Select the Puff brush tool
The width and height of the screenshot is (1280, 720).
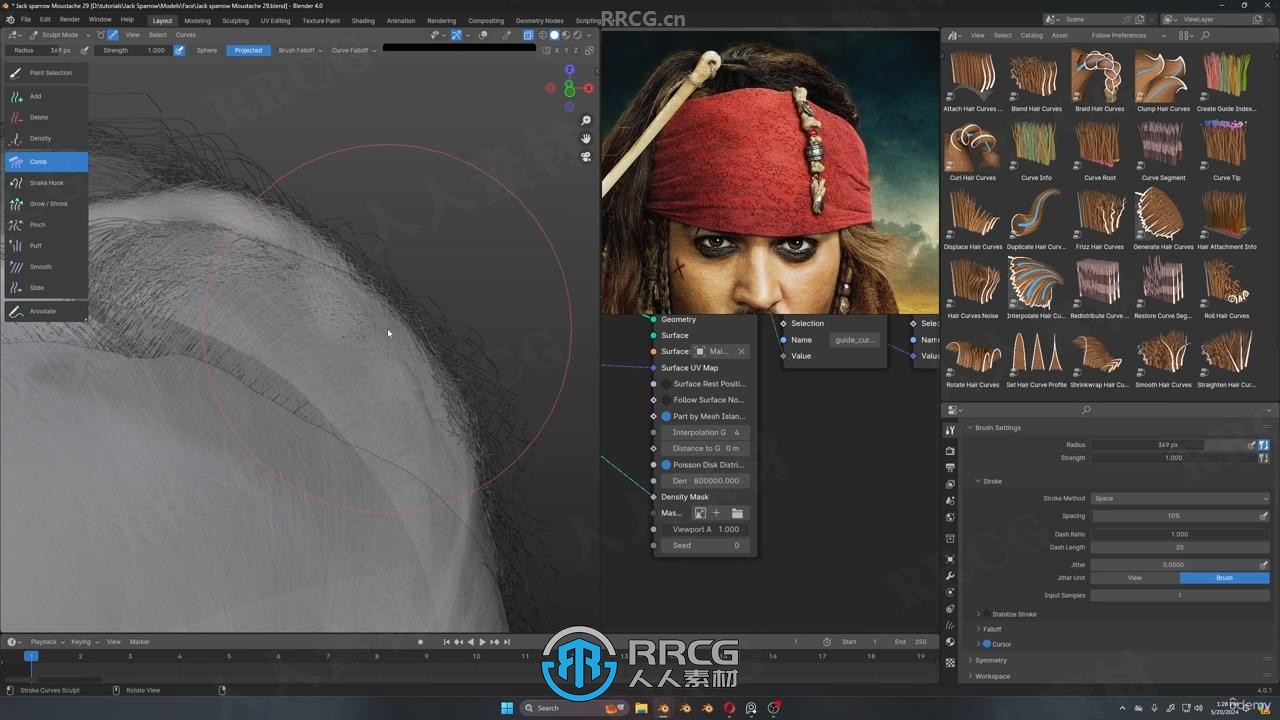click(46, 246)
